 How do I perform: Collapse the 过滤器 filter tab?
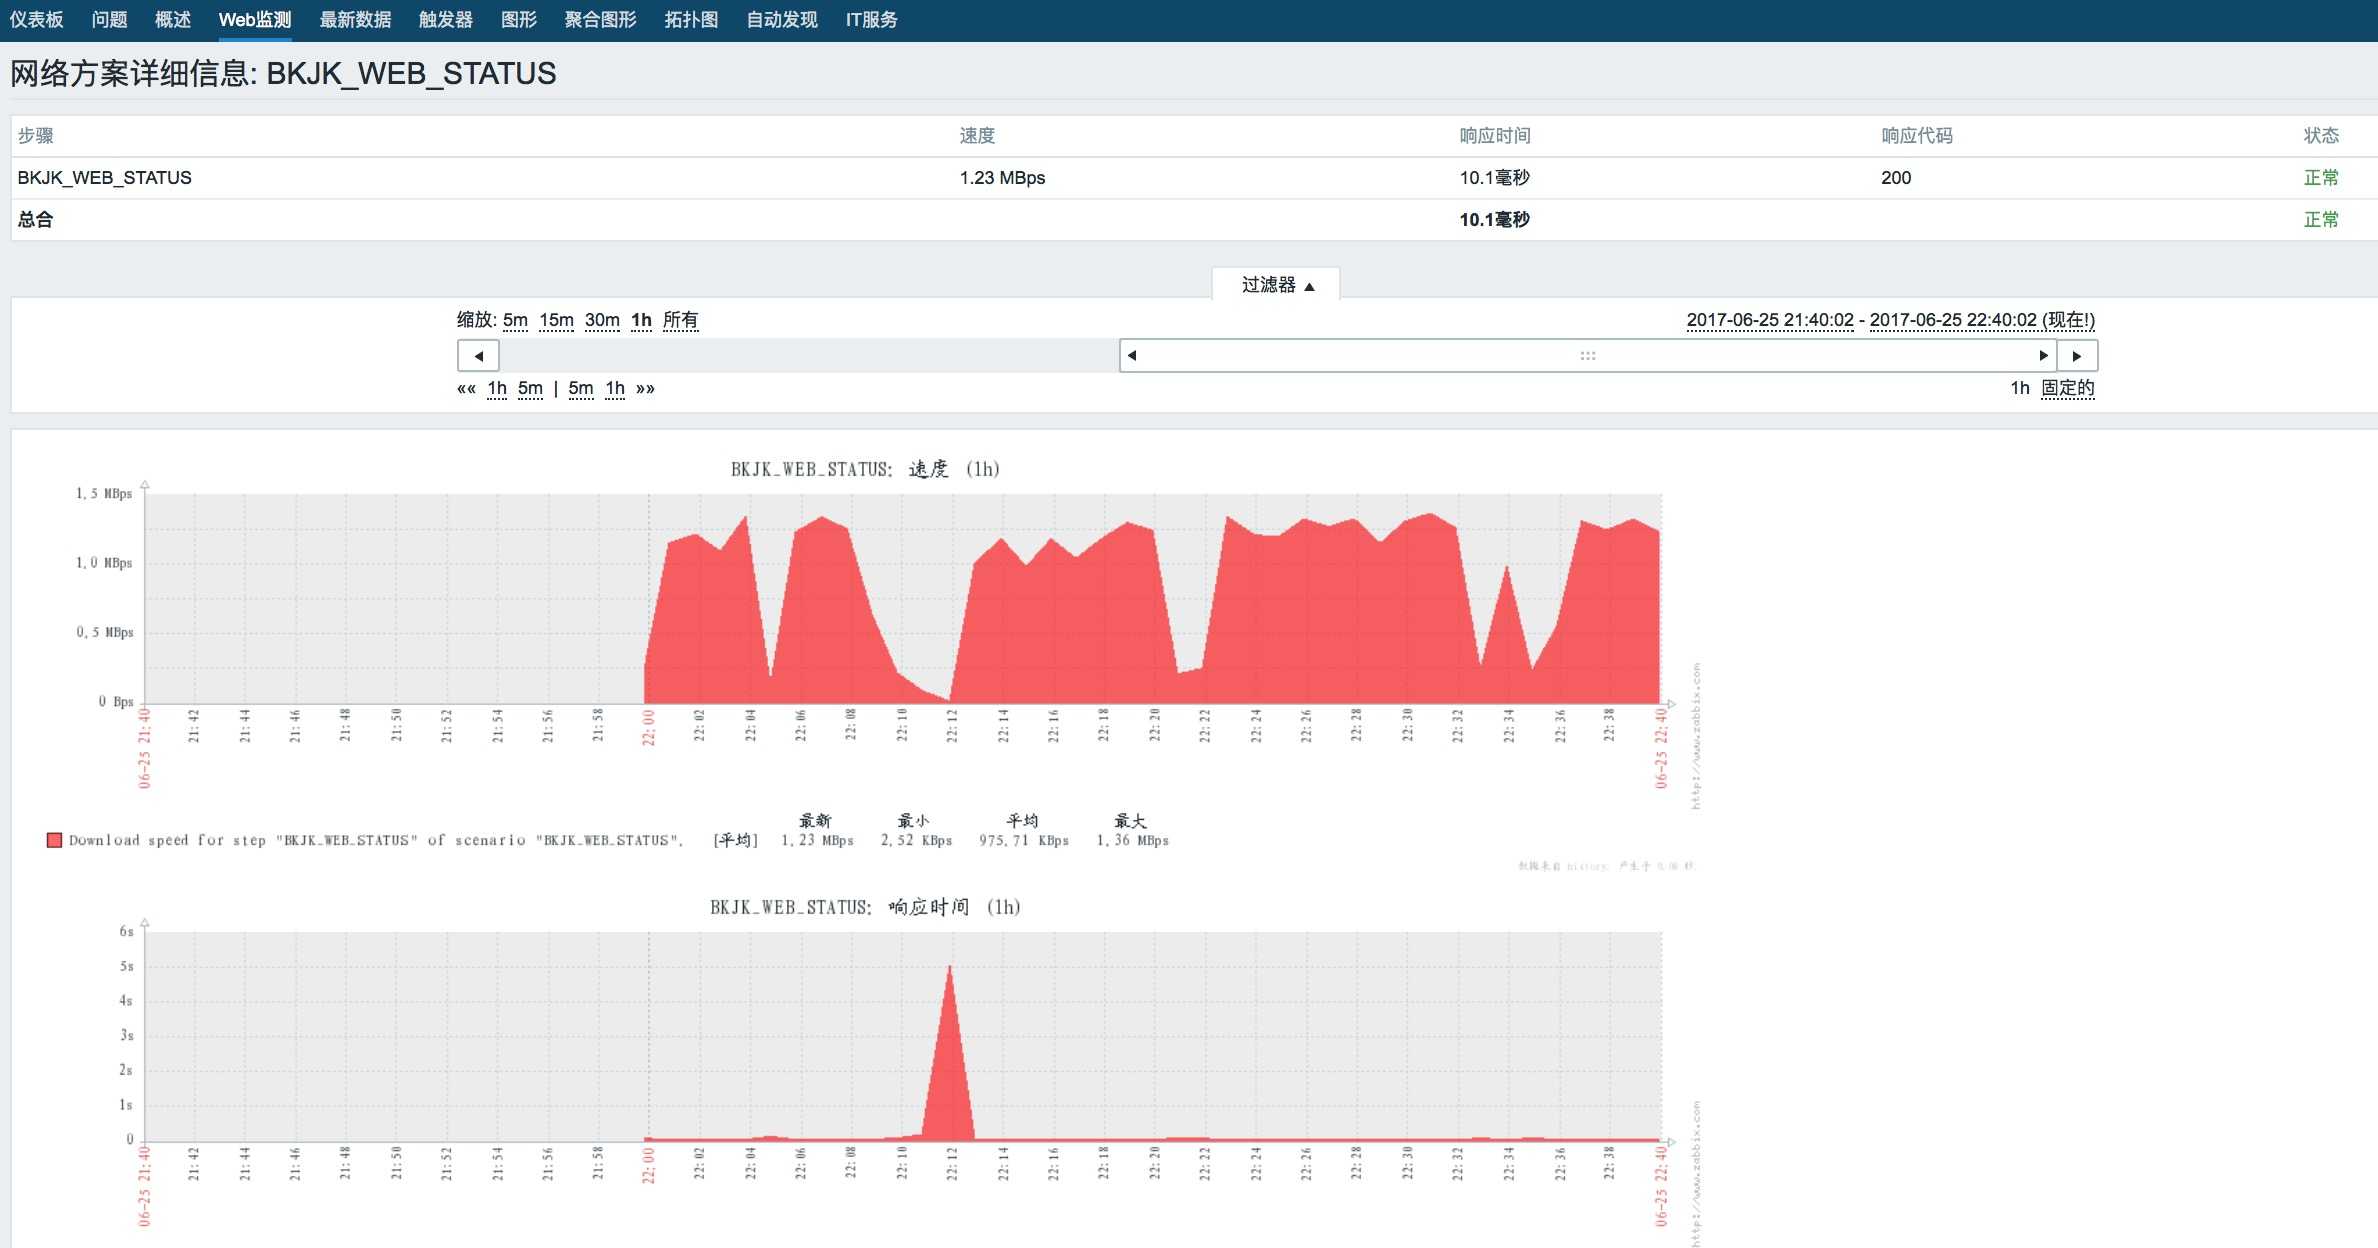click(1277, 285)
